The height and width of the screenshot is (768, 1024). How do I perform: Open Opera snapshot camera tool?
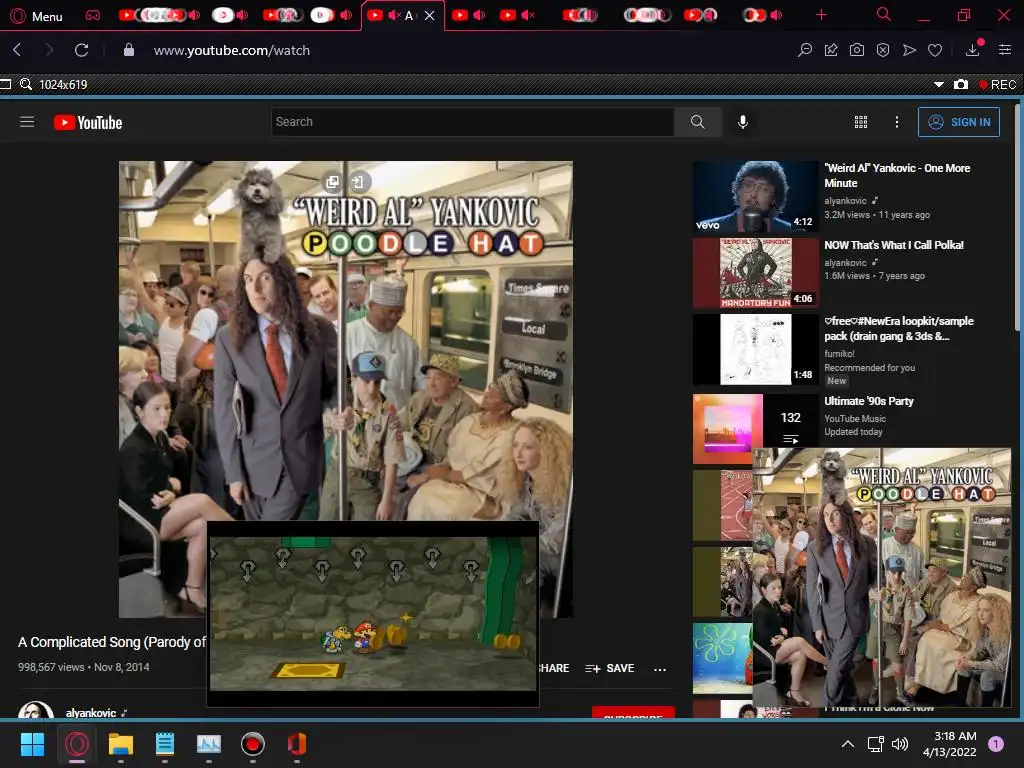coord(857,50)
